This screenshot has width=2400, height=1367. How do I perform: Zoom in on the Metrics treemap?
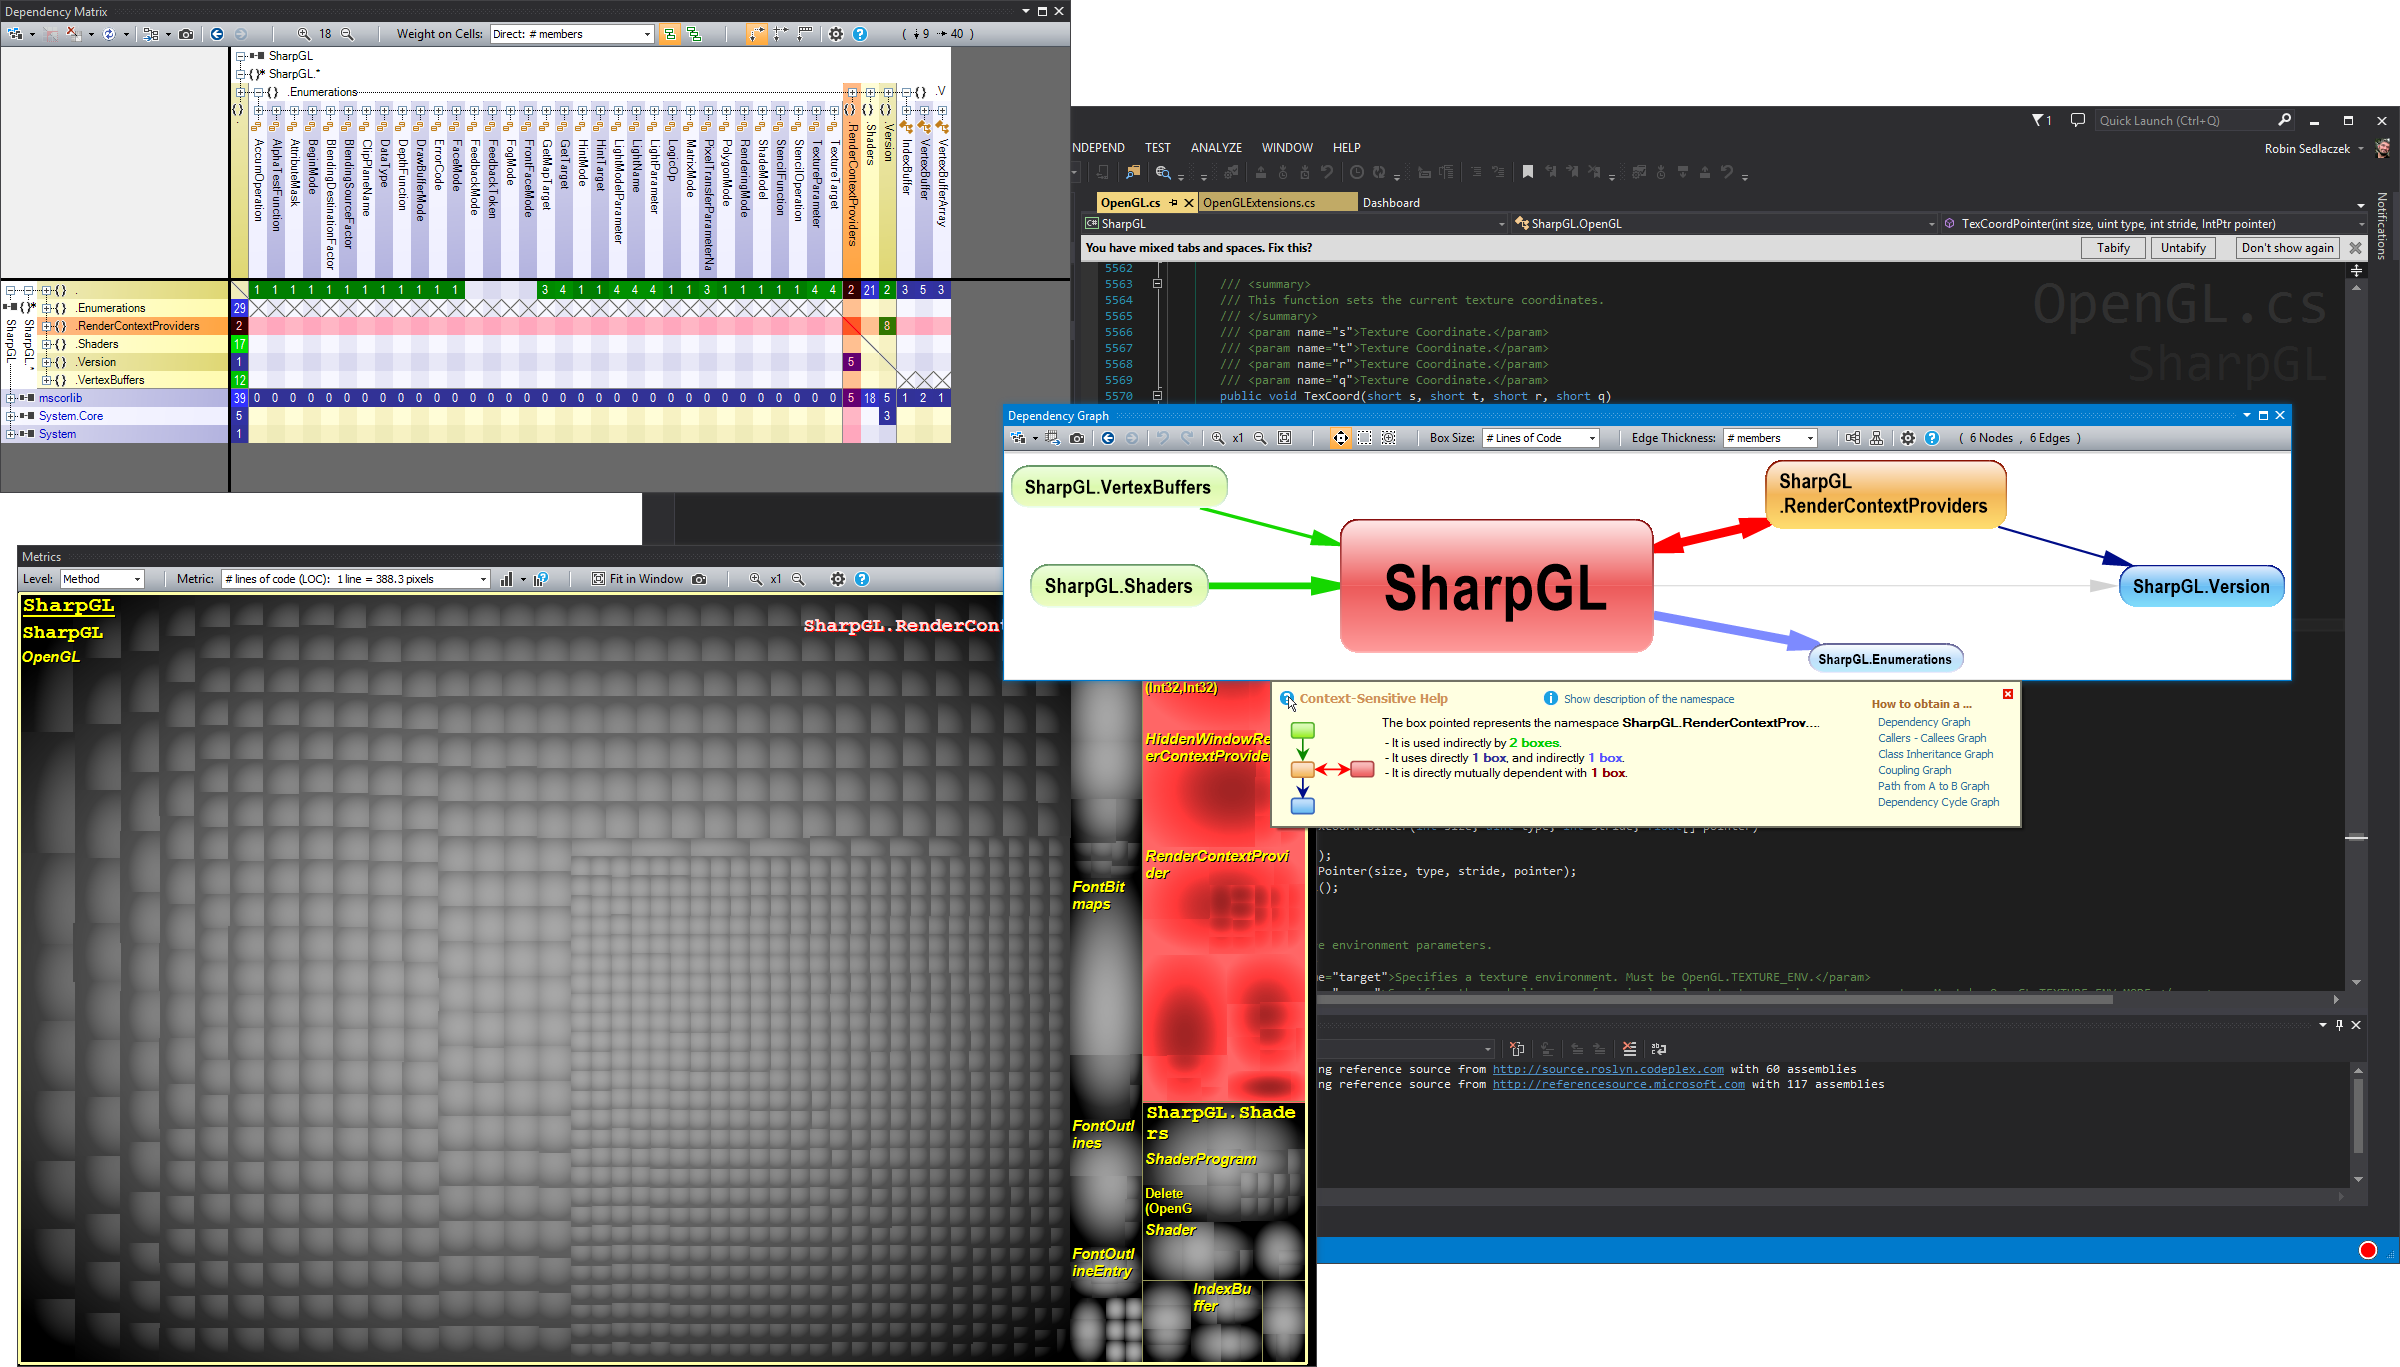[x=756, y=579]
